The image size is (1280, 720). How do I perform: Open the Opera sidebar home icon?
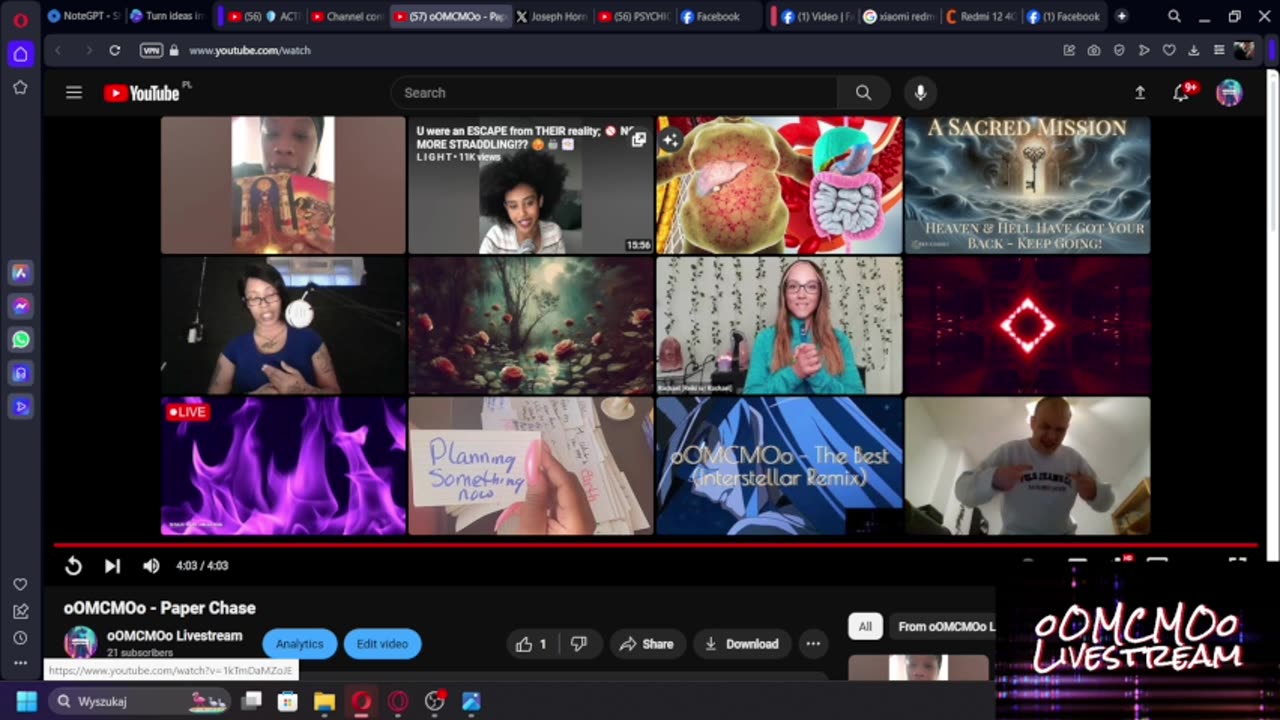20,54
